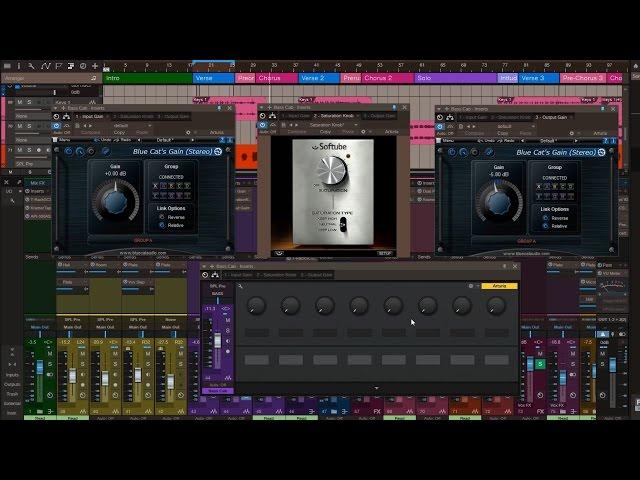Screen dimensions: 640x480
Task: Select Reverse option in right Blue Cat
Action: tap(546, 218)
